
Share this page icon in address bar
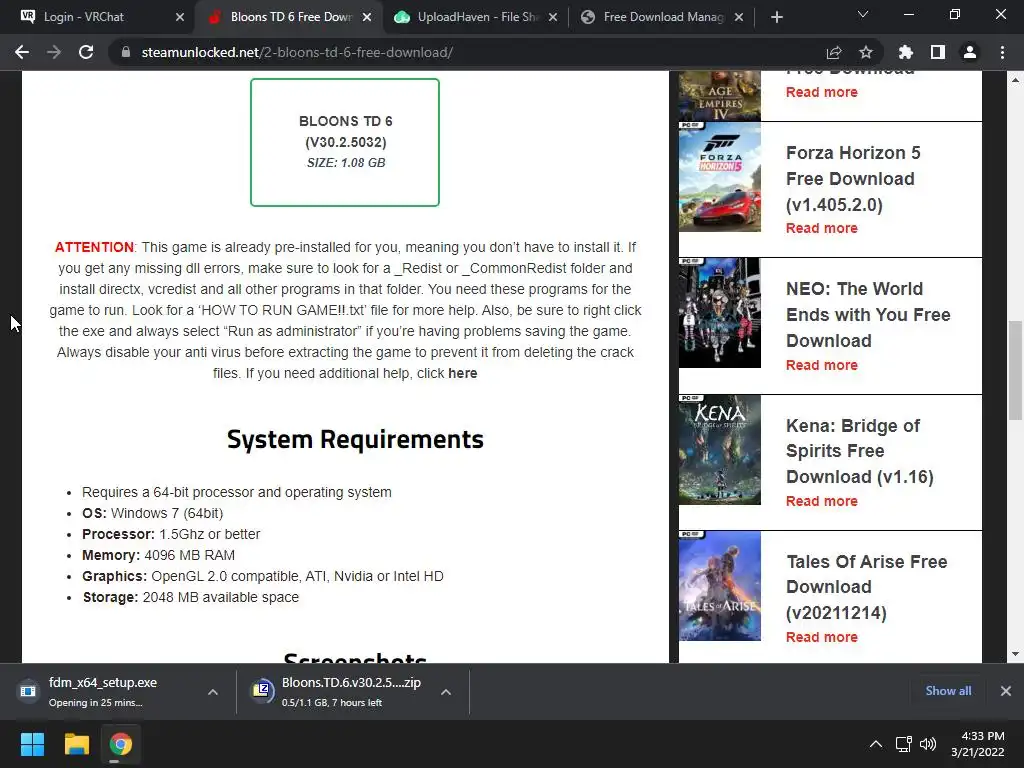(x=834, y=52)
